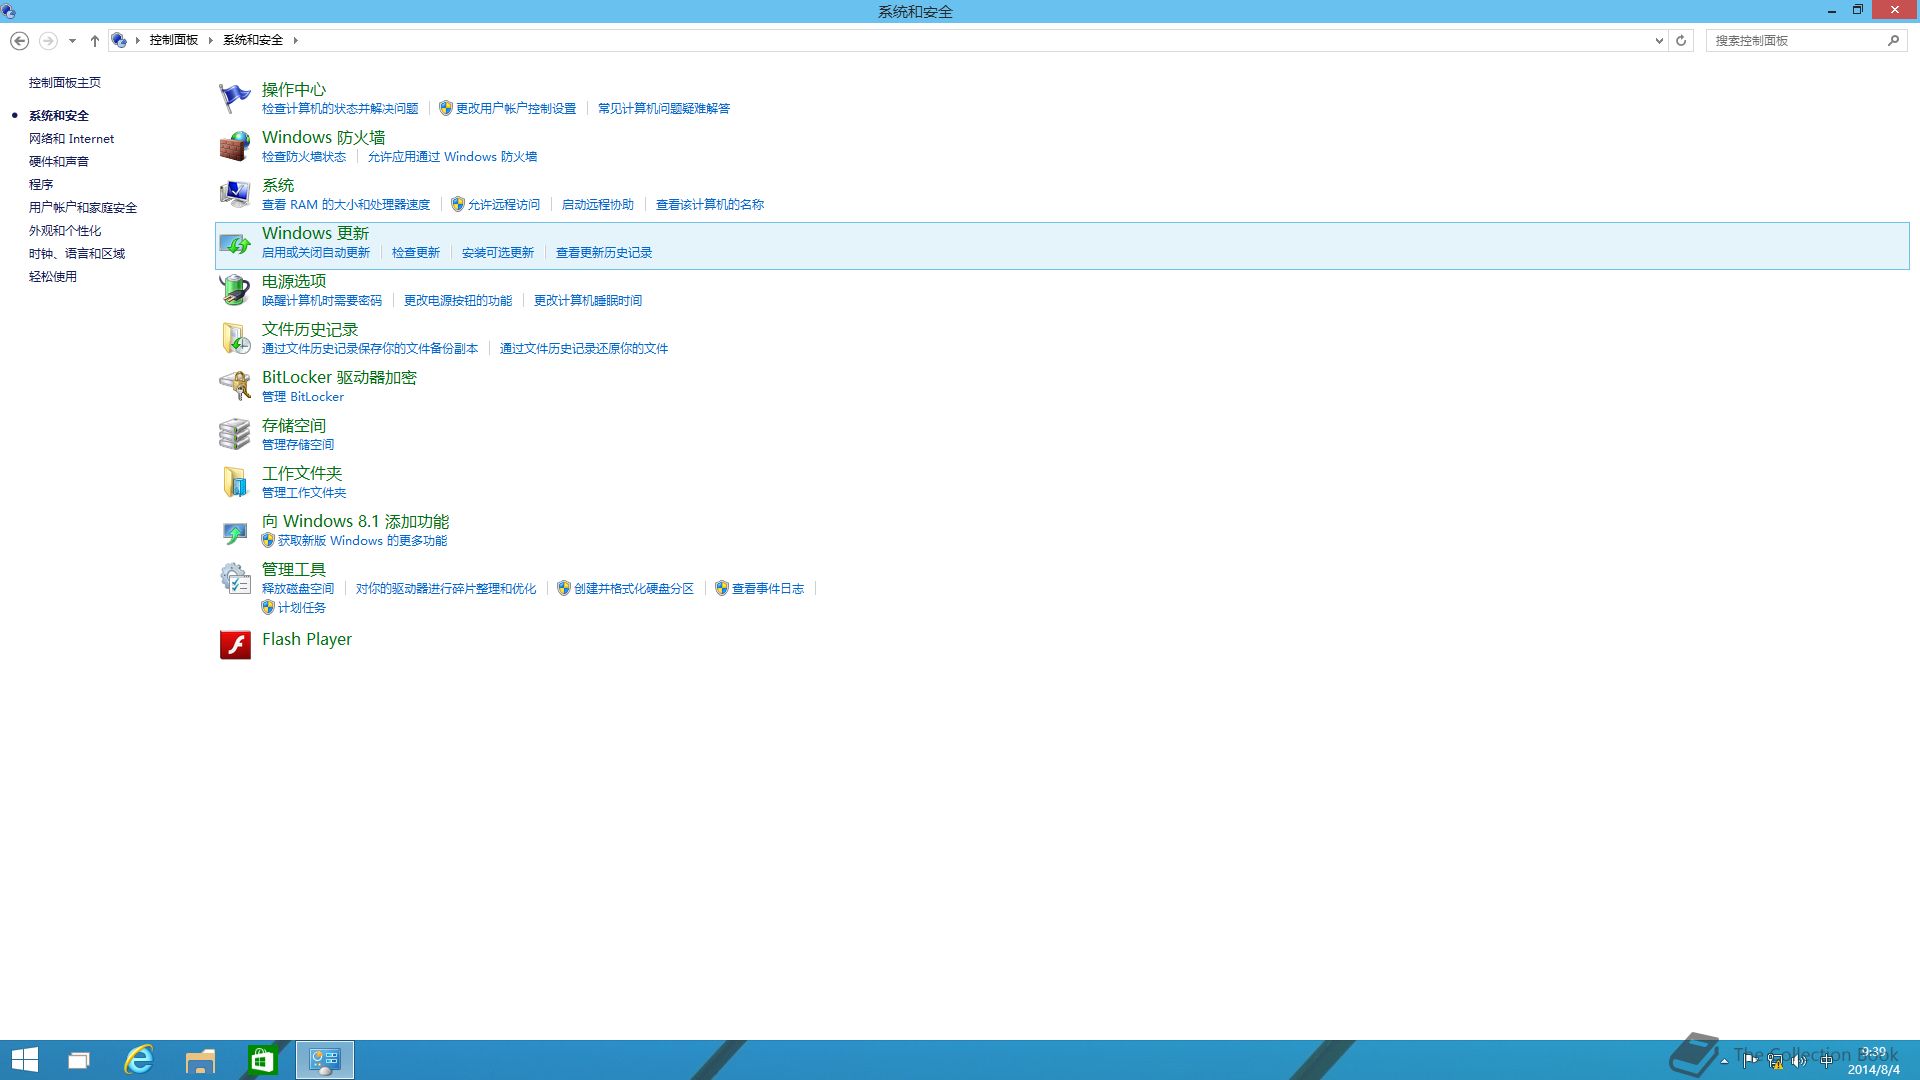
Task: Open the 操作中心 heading link
Action: click(x=294, y=89)
